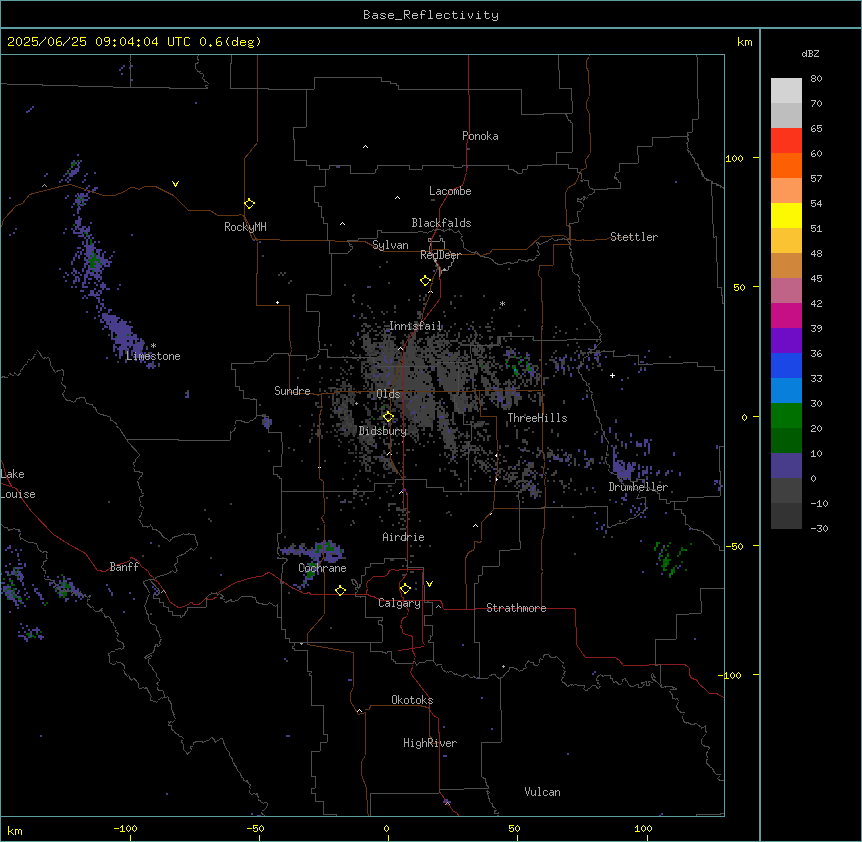The width and height of the screenshot is (862, 842).
Task: Click the Sundre city label
Action: (x=292, y=391)
